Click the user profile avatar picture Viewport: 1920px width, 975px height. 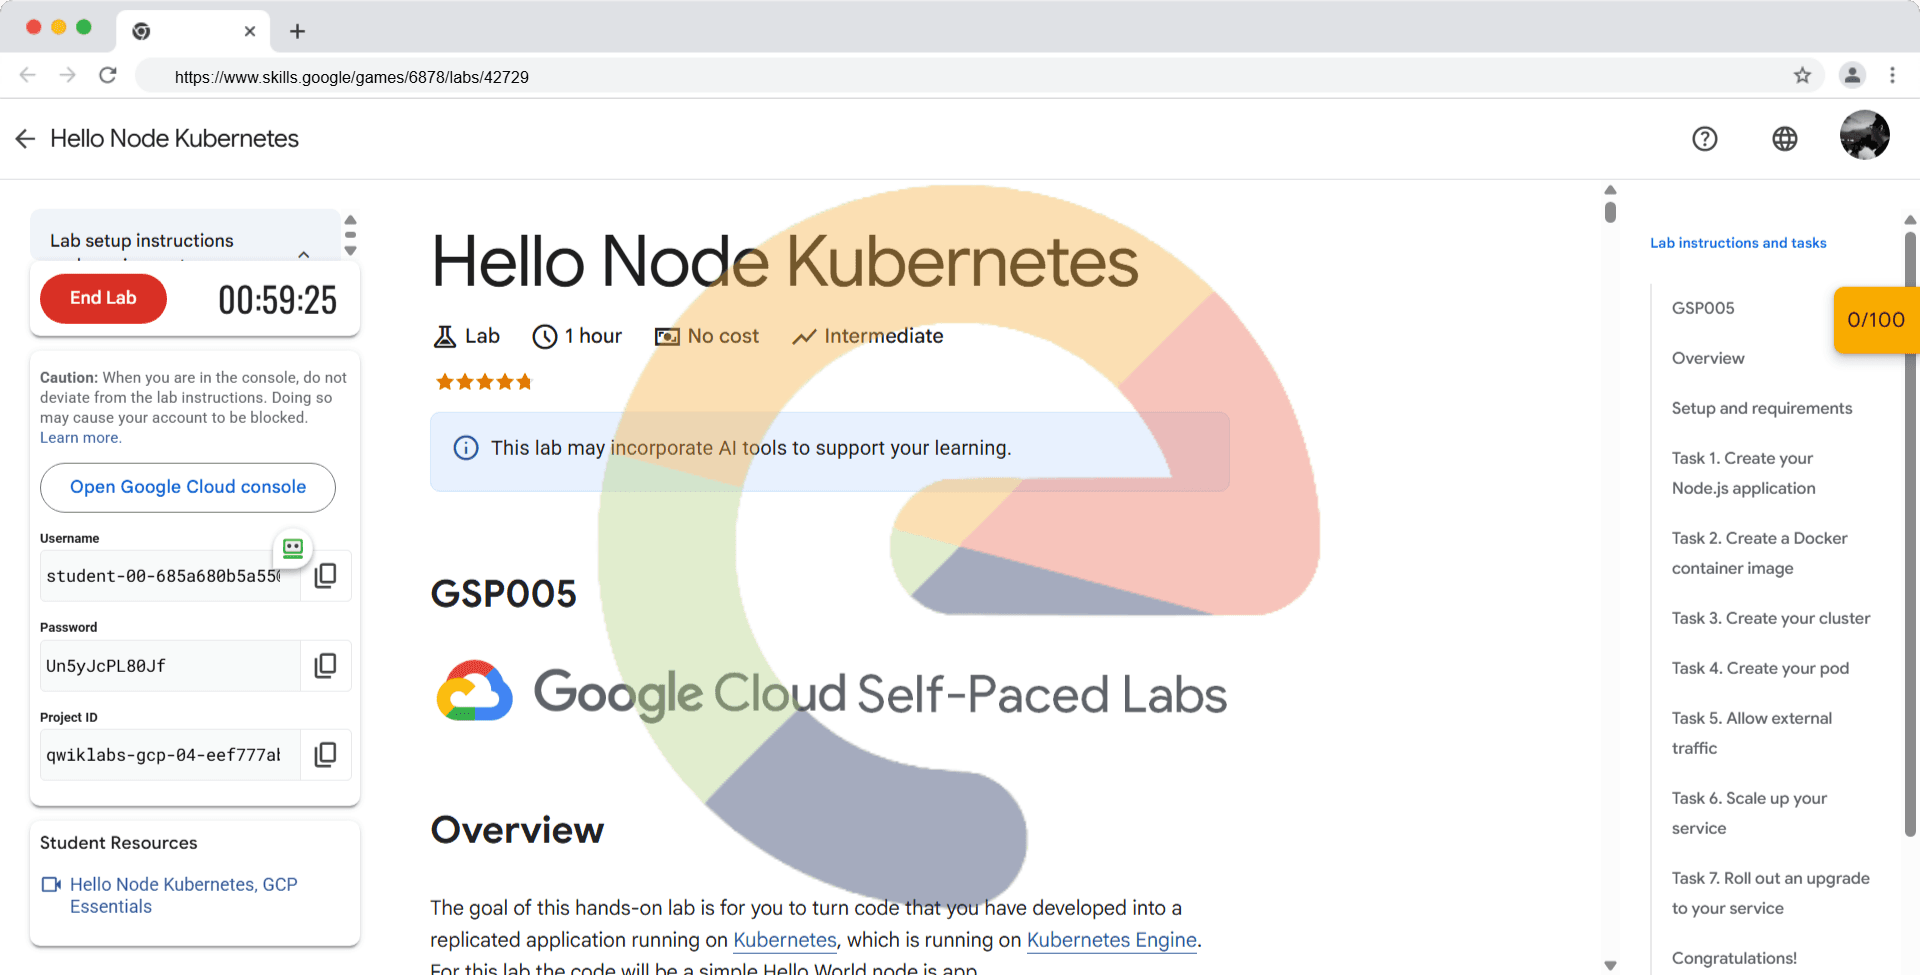(x=1864, y=136)
